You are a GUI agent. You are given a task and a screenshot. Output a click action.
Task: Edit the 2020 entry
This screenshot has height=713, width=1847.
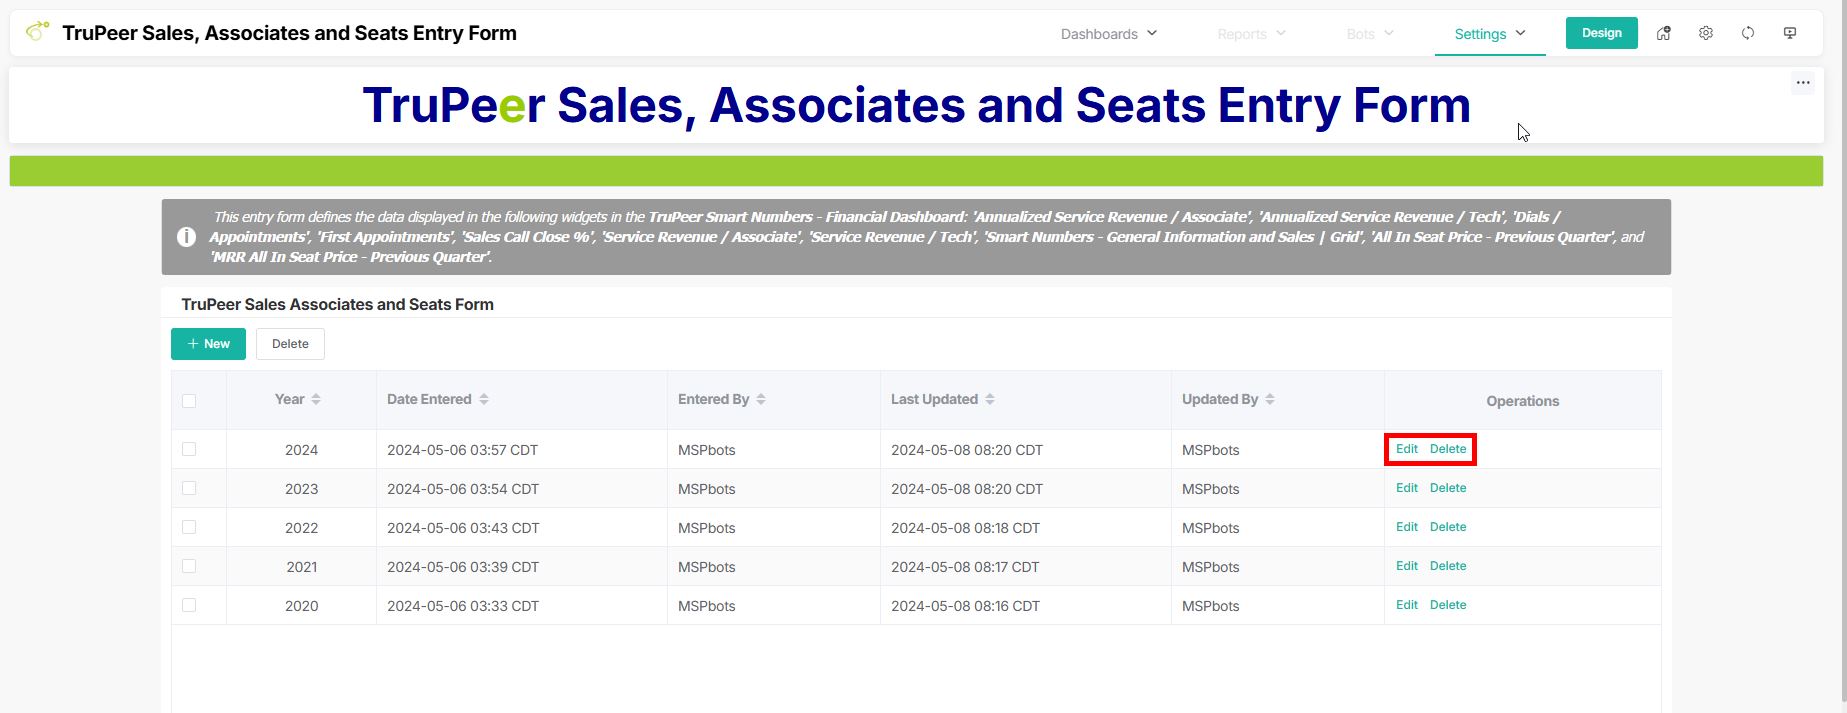(x=1407, y=605)
